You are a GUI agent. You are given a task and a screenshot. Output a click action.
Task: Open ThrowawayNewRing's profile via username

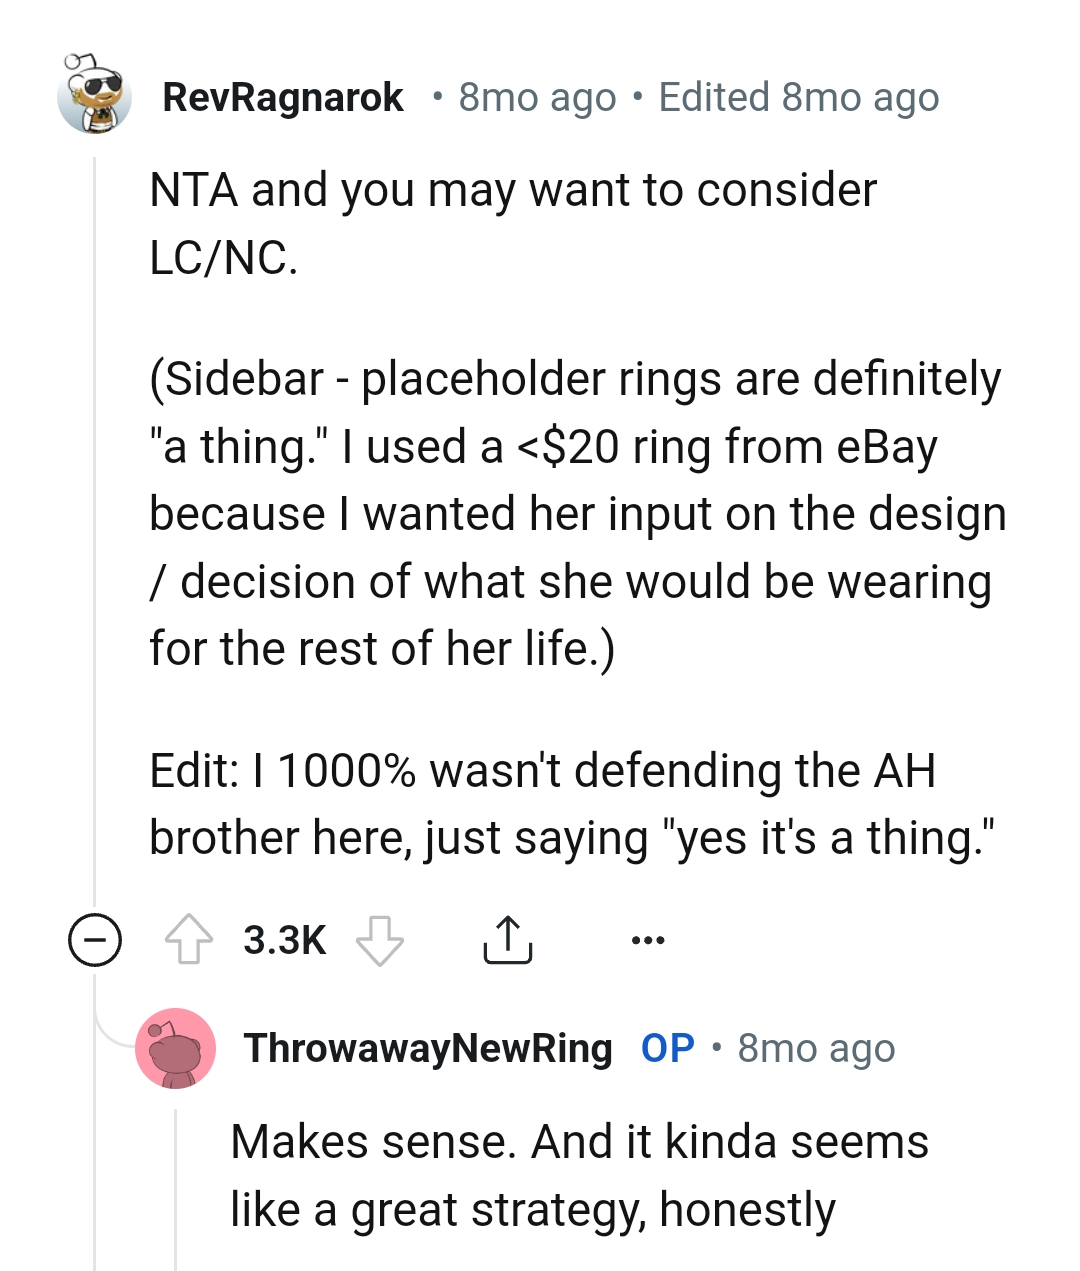pyautogui.click(x=430, y=1048)
